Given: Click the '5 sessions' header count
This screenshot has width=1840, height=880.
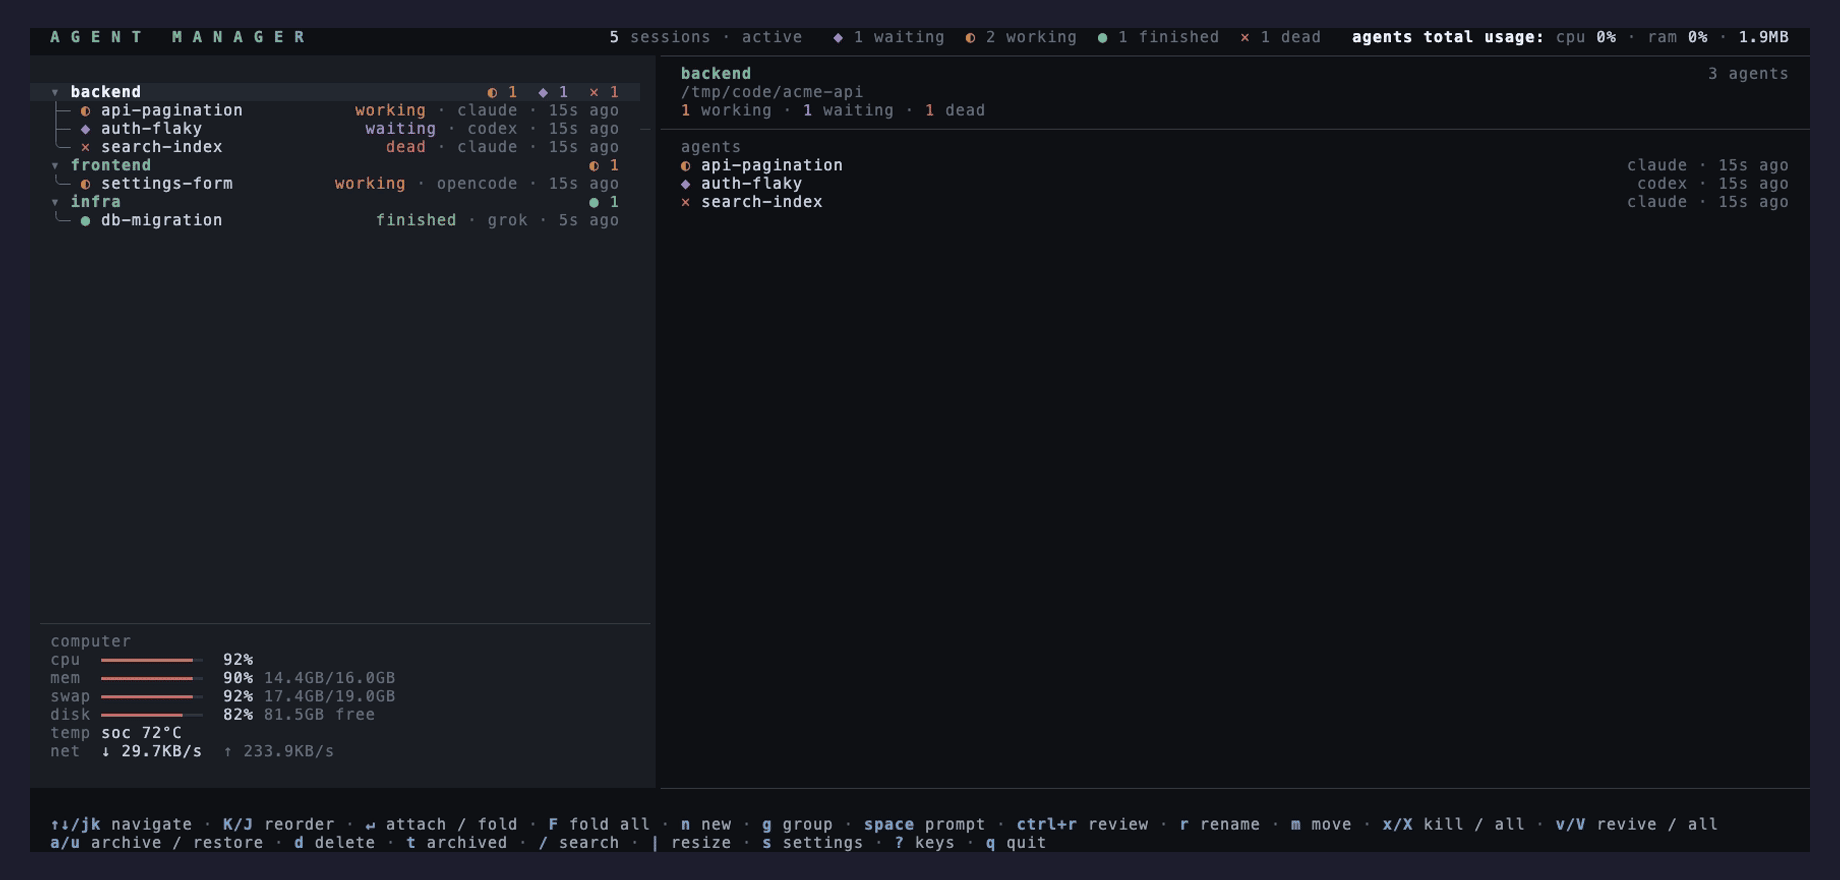Looking at the screenshot, I should coord(660,37).
